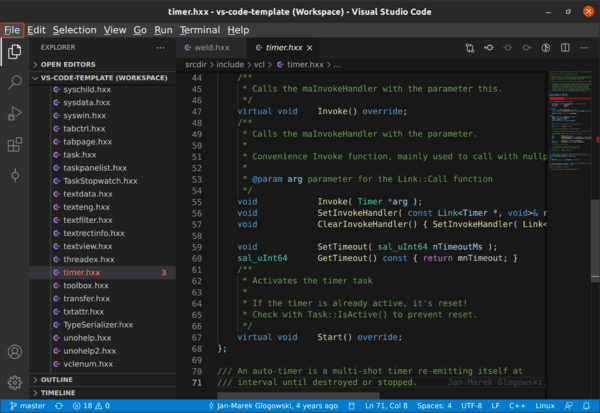Open the Edit menu
This screenshot has width=600, height=413.
(36, 30)
